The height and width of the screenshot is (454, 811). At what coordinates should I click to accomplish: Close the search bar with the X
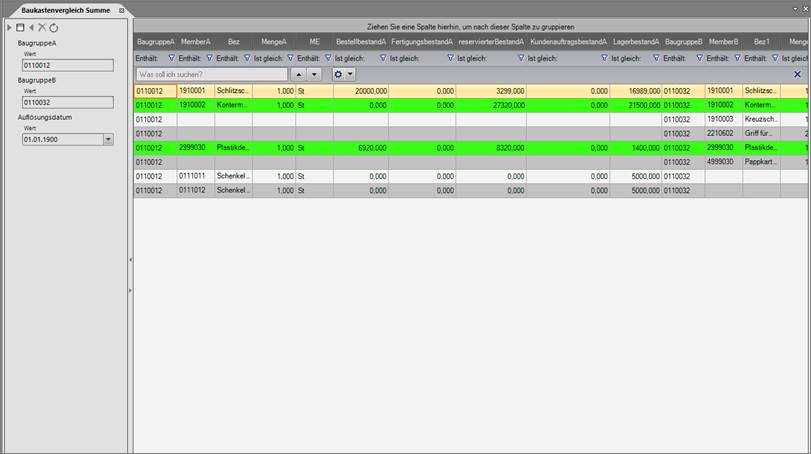(x=797, y=74)
